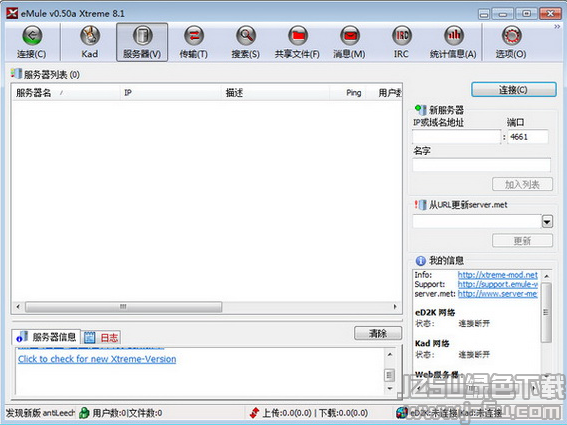Open 共享文件(F) shared files view
The height and width of the screenshot is (425, 567).
tap(297, 42)
